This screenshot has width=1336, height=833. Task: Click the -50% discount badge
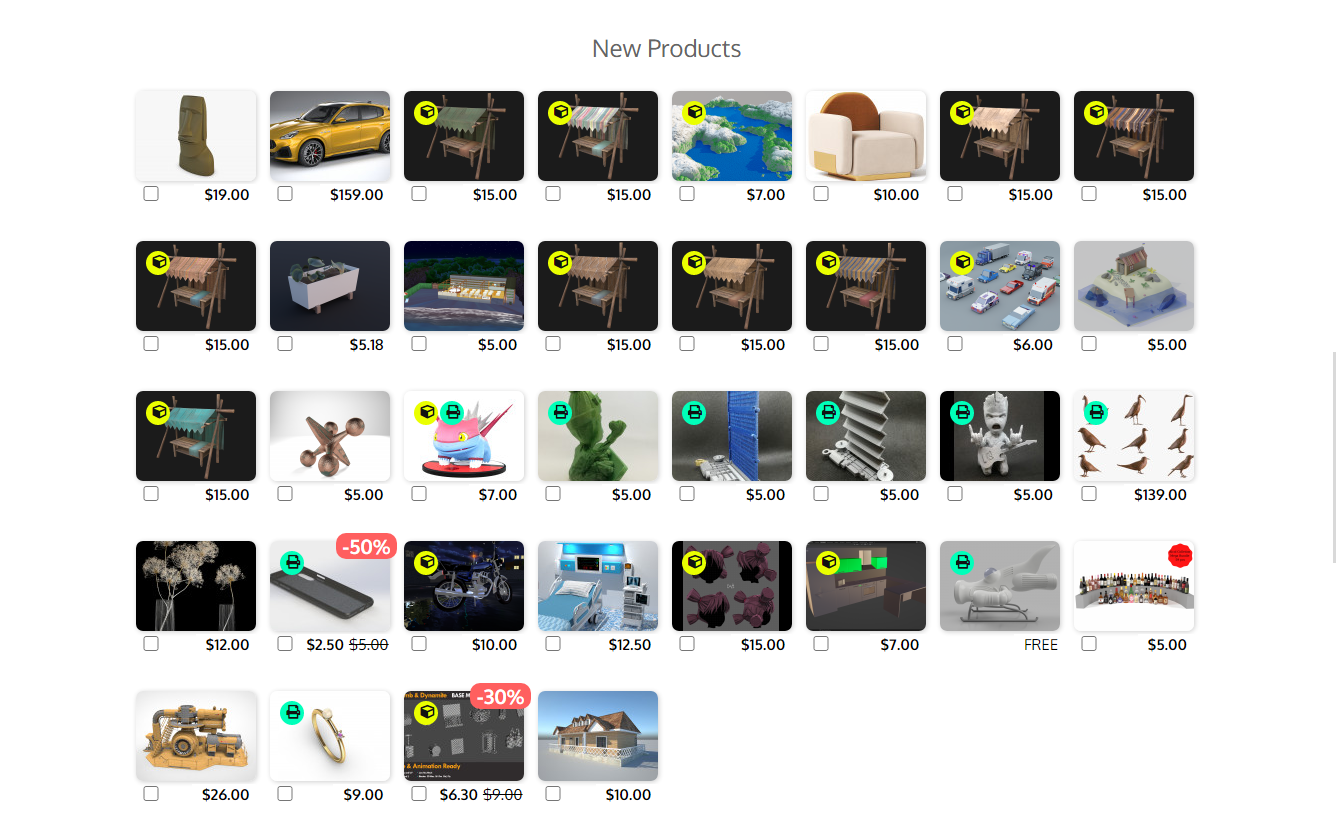(367, 547)
